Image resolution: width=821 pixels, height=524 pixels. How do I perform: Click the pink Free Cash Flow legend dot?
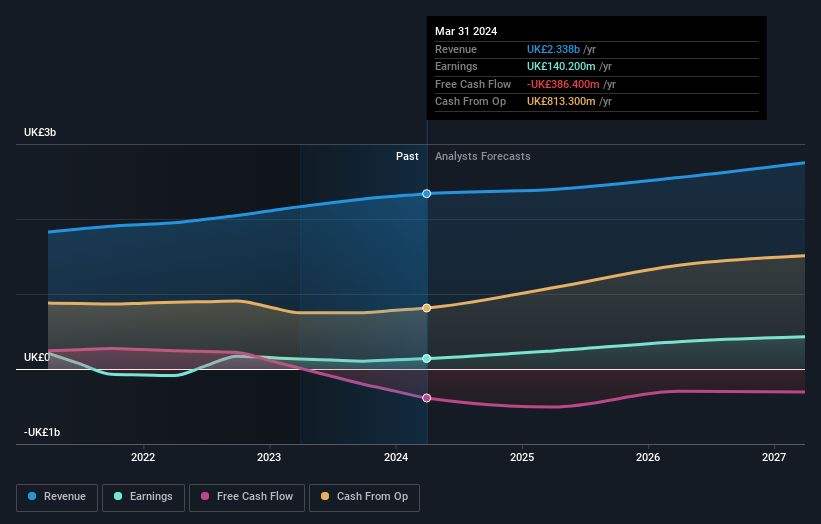tap(205, 496)
